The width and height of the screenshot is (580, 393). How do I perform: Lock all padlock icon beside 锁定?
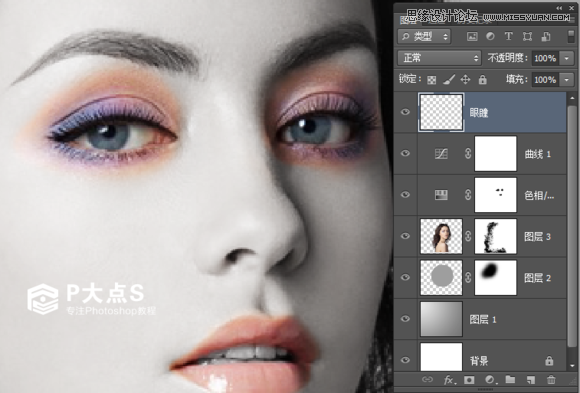[482, 79]
